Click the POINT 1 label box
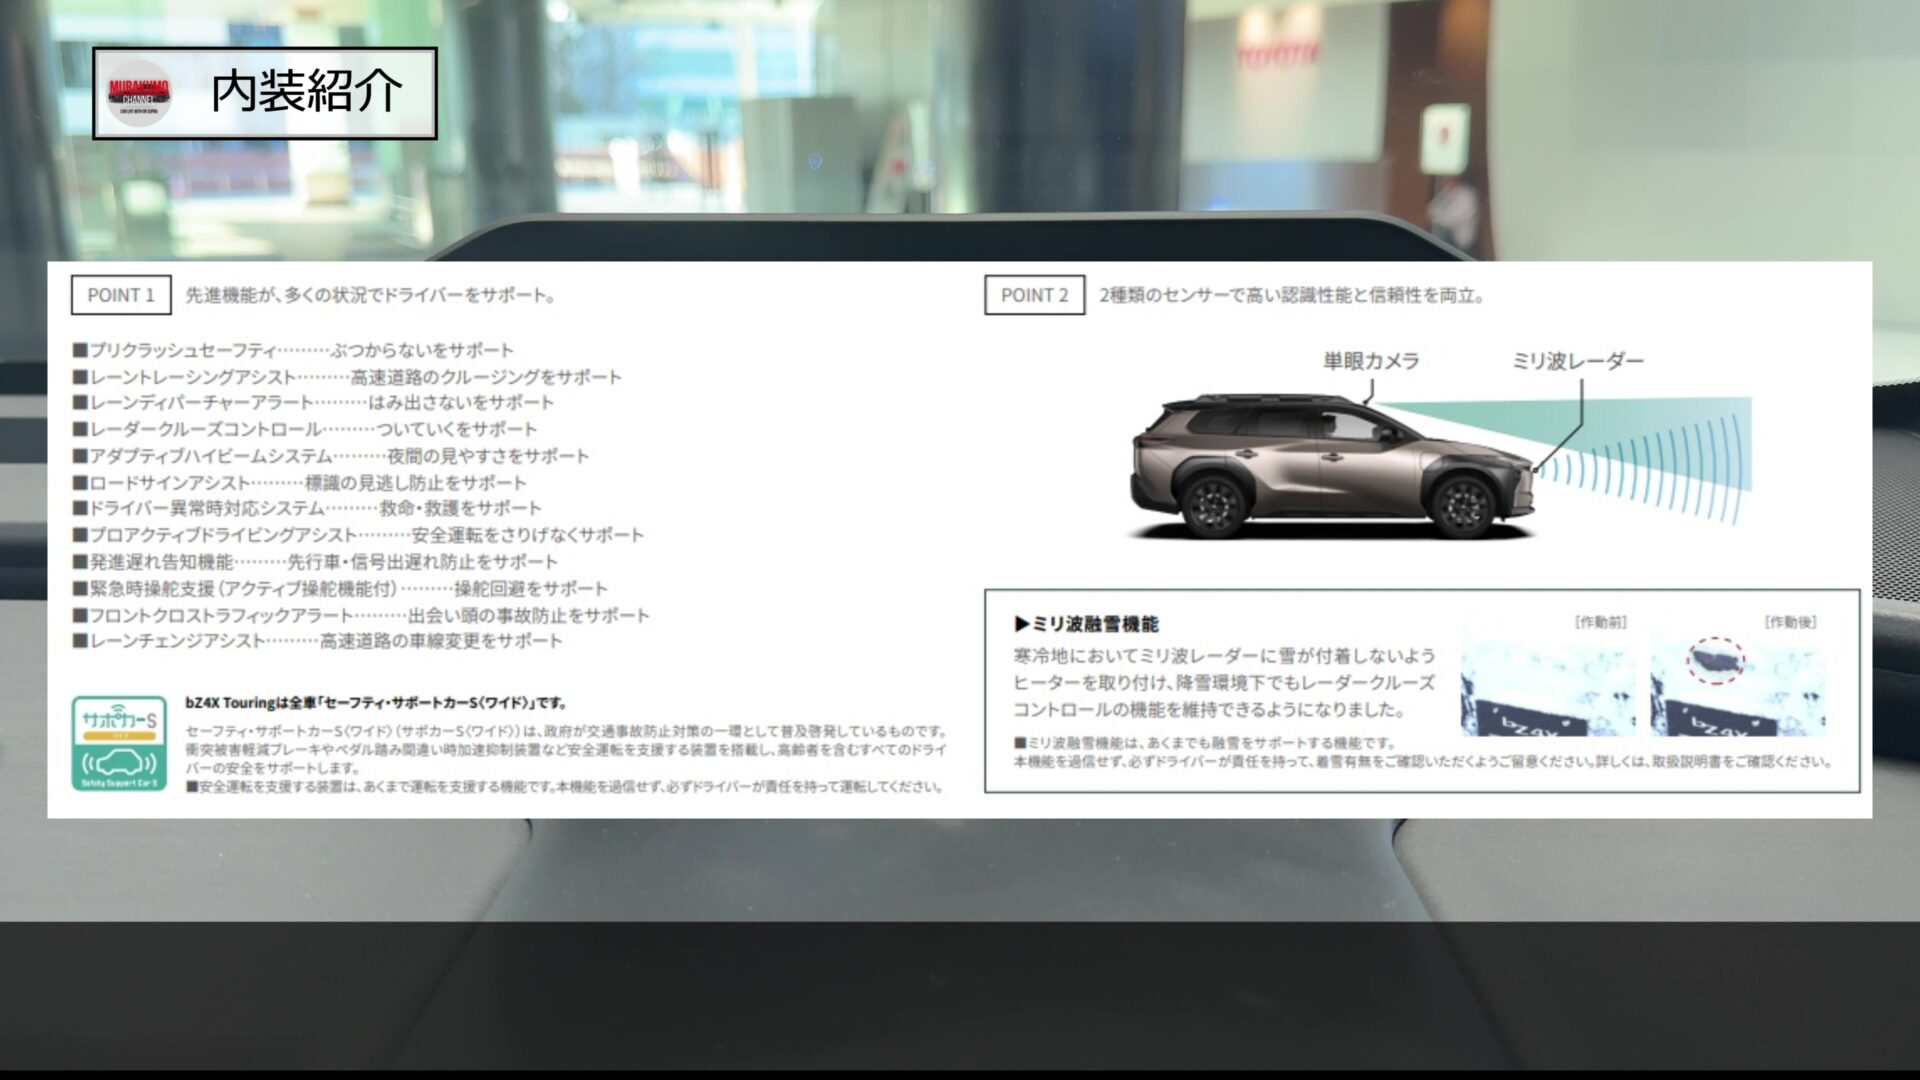Image resolution: width=1920 pixels, height=1080 pixels. pos(121,295)
